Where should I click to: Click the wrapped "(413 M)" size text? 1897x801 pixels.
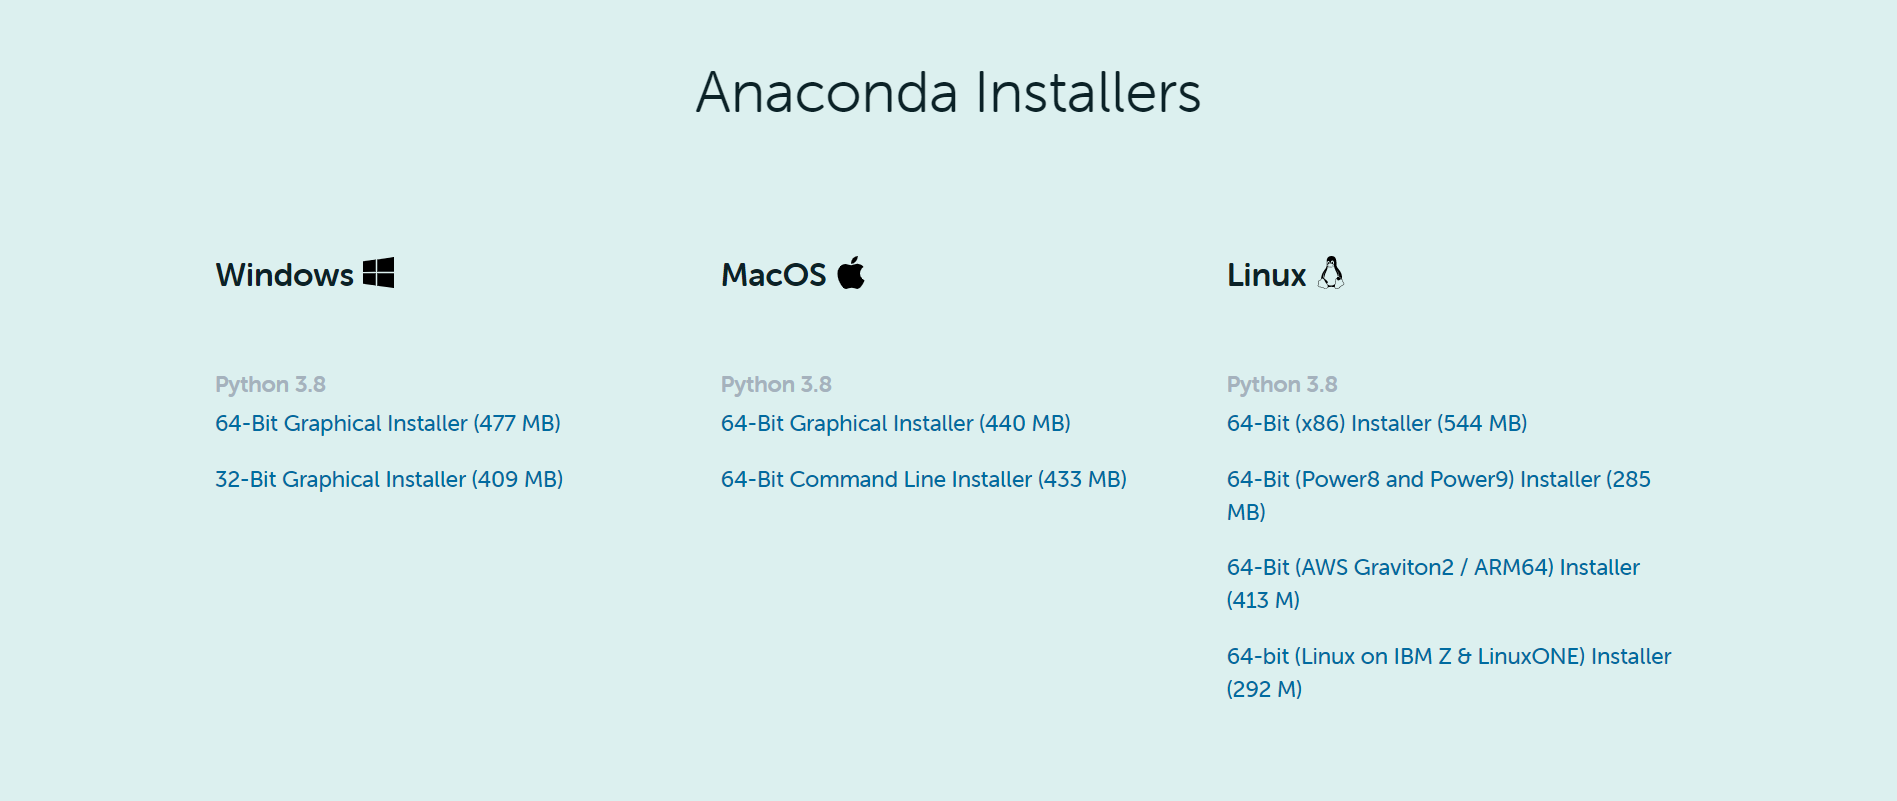[1263, 600]
